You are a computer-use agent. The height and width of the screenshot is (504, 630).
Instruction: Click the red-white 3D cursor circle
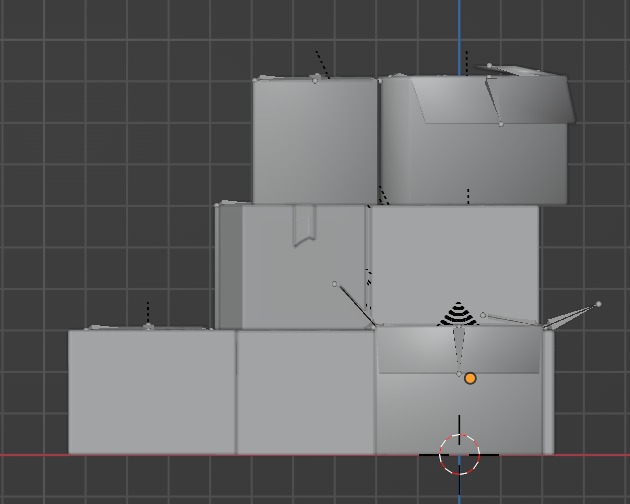459,455
